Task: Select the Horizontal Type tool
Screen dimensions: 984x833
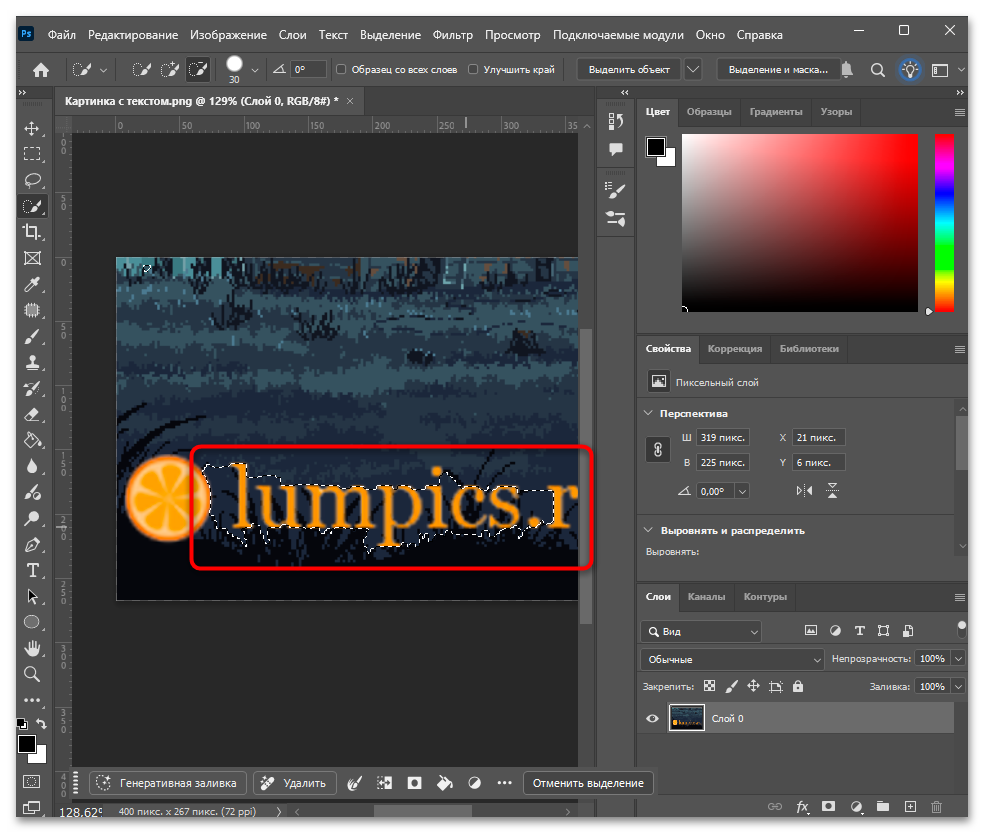Action: point(32,571)
